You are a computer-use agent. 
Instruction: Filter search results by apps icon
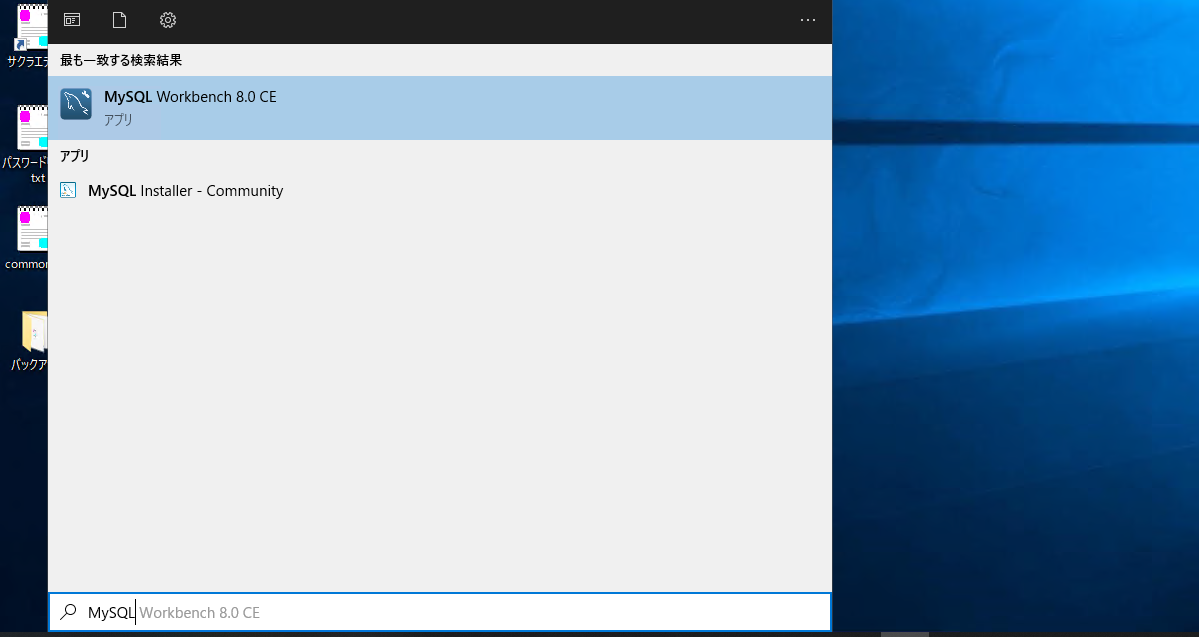tap(72, 20)
